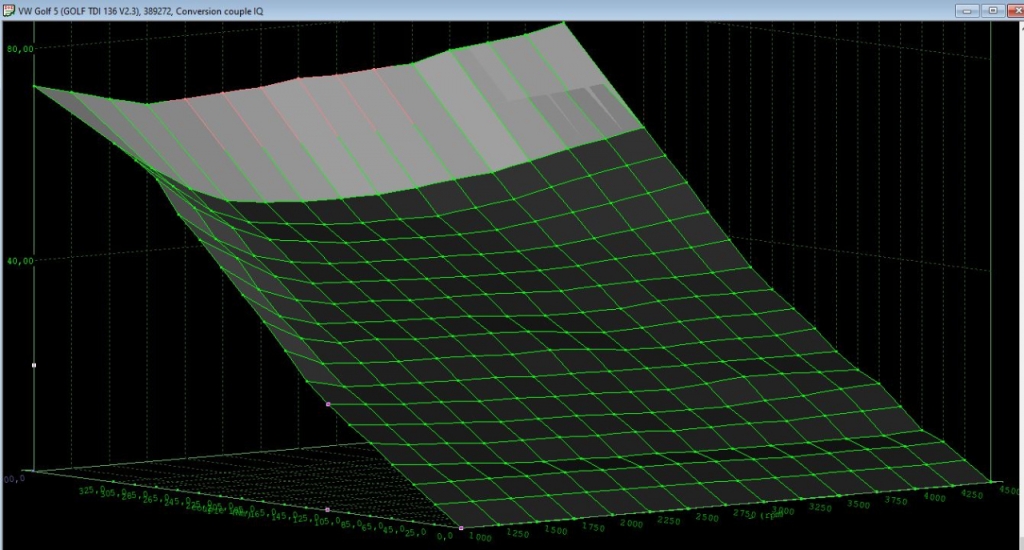
Task: Click the 3250 rpm axis label
Action: pos(821,508)
